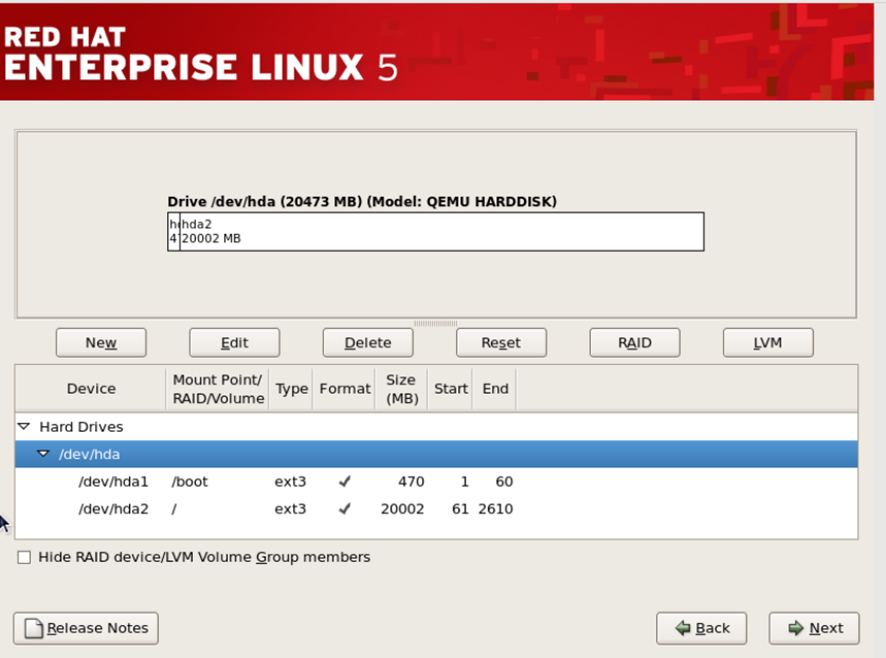Image resolution: width=886 pixels, height=658 pixels.
Task: Click the Next arrow icon
Action: coord(796,628)
